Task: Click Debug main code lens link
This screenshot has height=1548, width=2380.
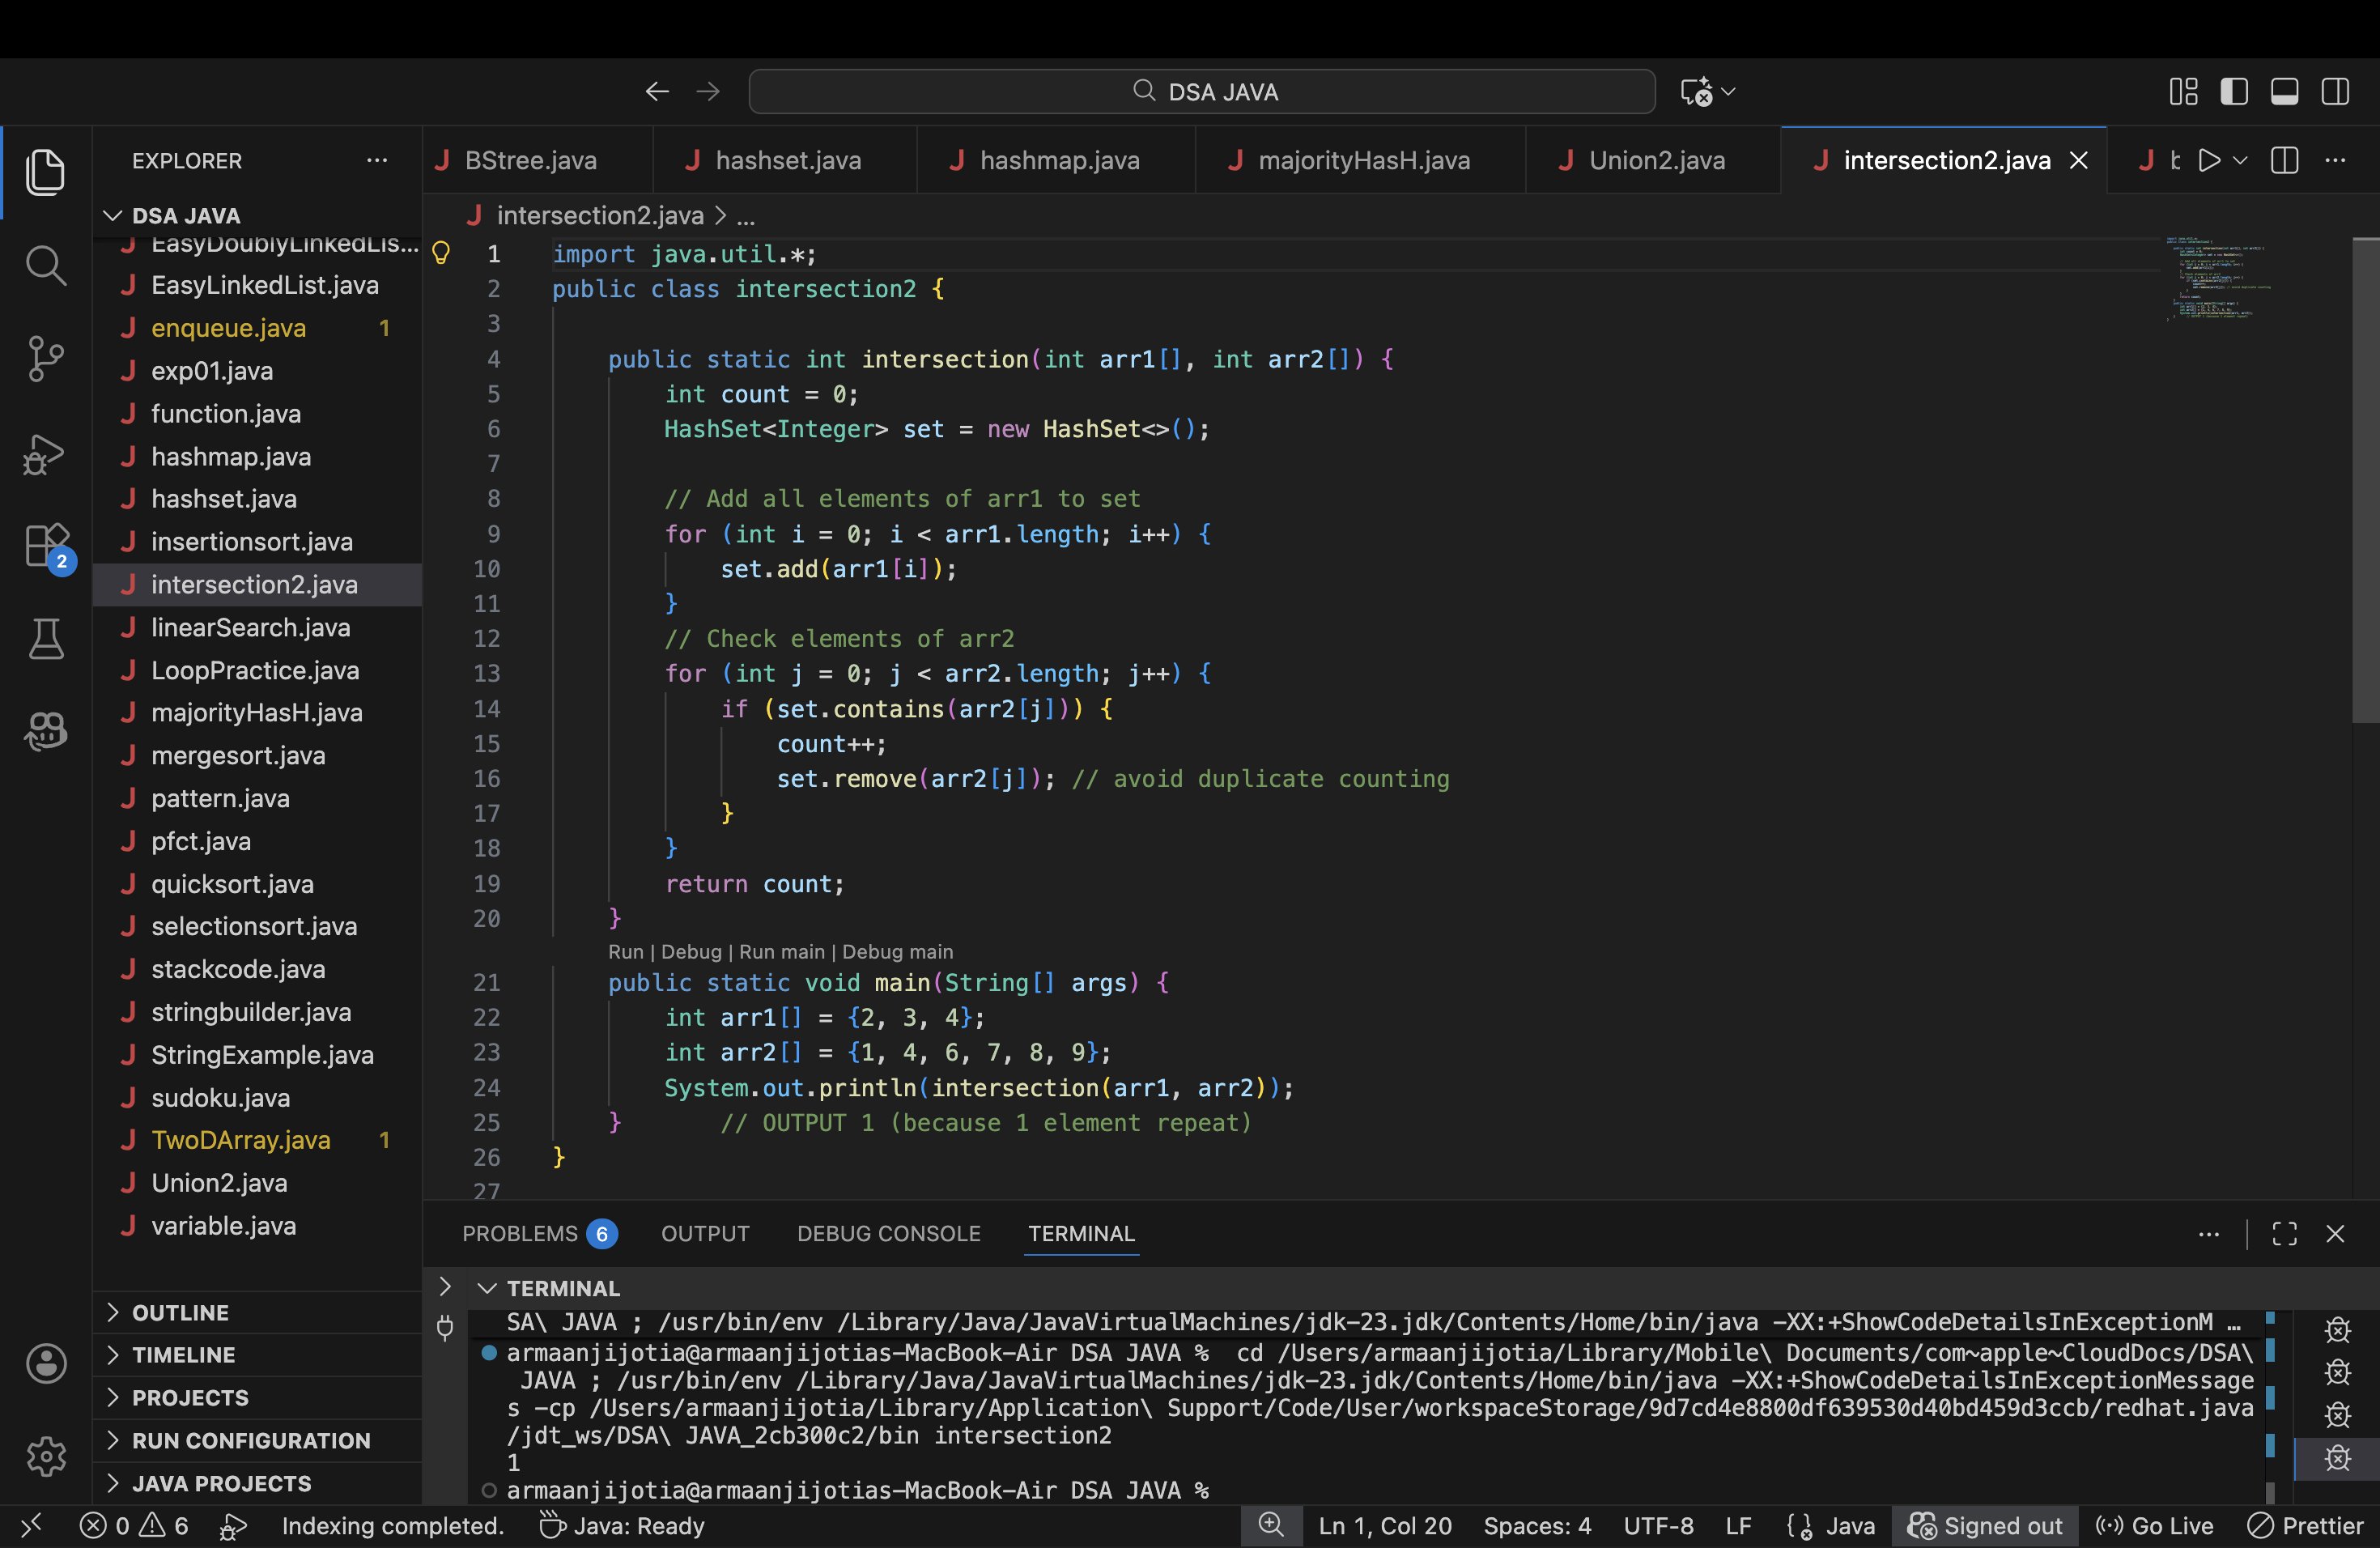Action: [x=897, y=952]
